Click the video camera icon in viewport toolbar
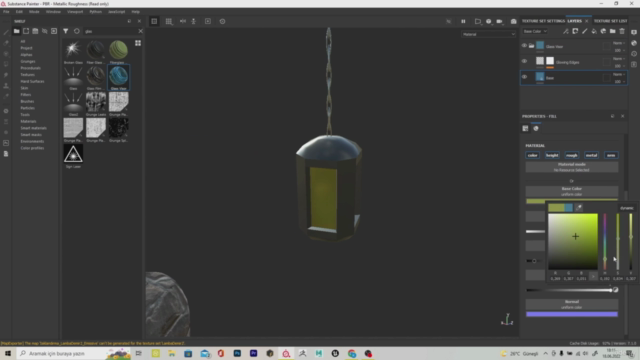Viewport: 640px width, 360px height. (x=500, y=21)
